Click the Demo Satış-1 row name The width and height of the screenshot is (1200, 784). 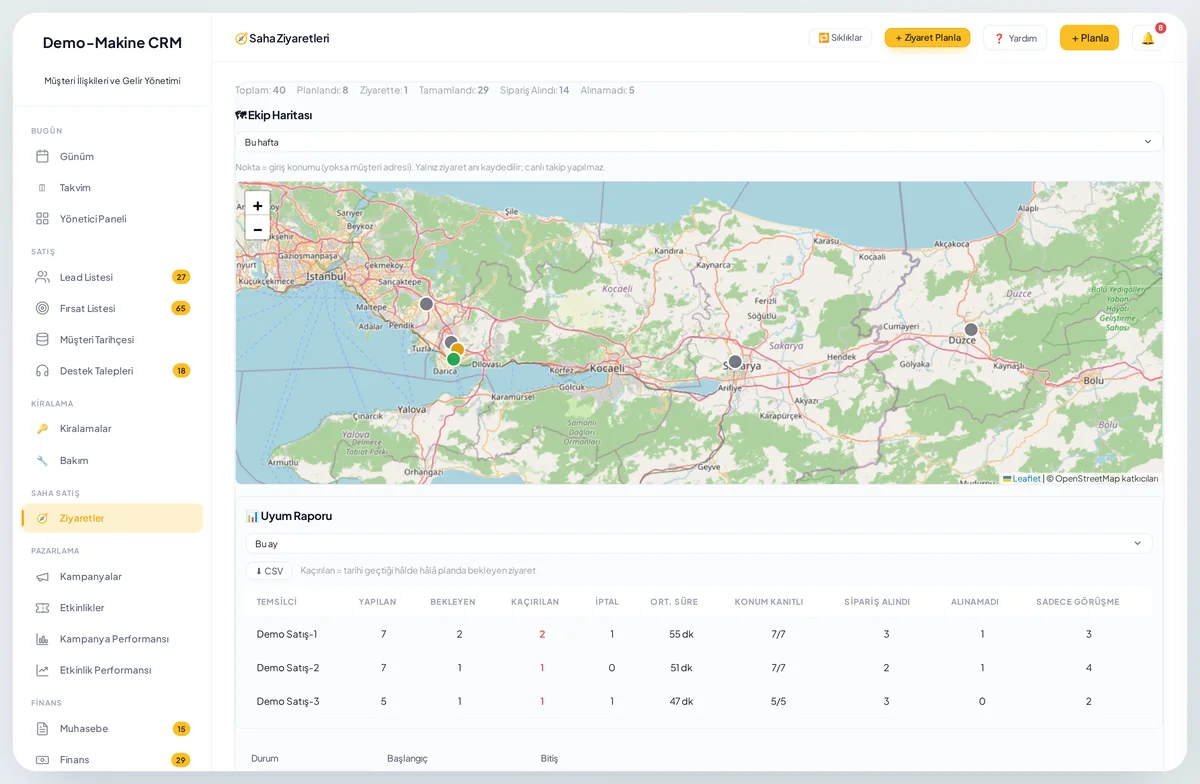click(287, 634)
